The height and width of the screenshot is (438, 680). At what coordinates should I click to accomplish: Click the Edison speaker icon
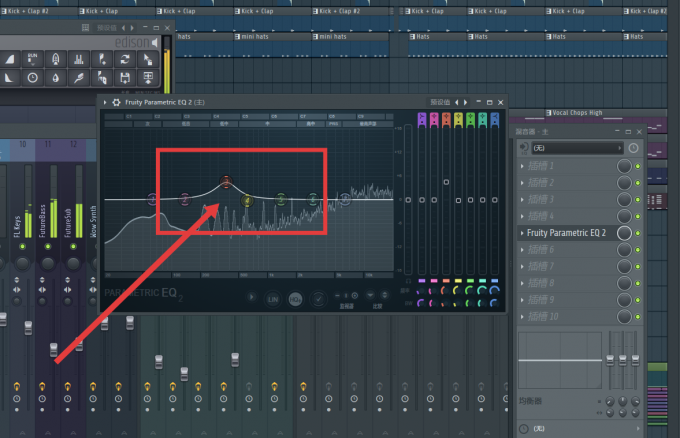[x=155, y=42]
